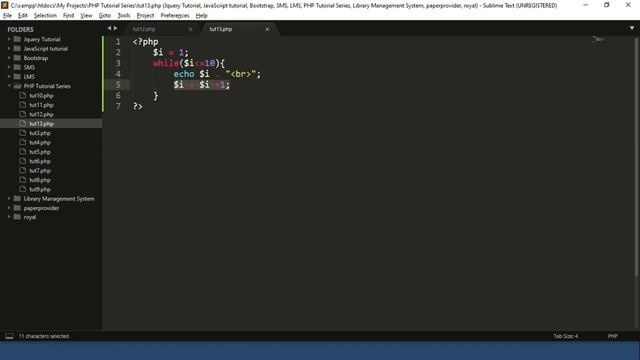Open the View menu

[x=86, y=16]
